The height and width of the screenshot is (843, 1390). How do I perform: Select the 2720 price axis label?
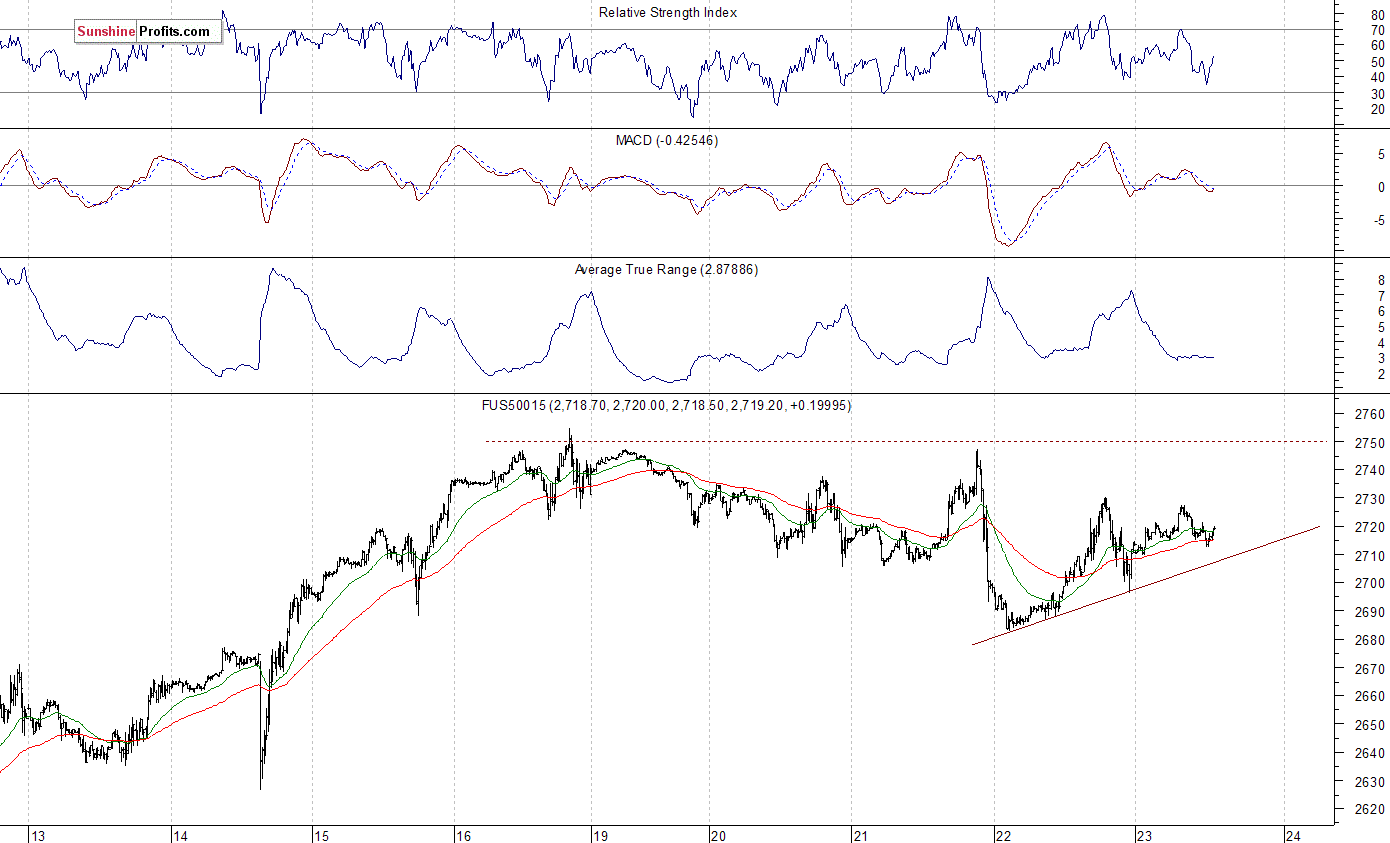point(1369,527)
